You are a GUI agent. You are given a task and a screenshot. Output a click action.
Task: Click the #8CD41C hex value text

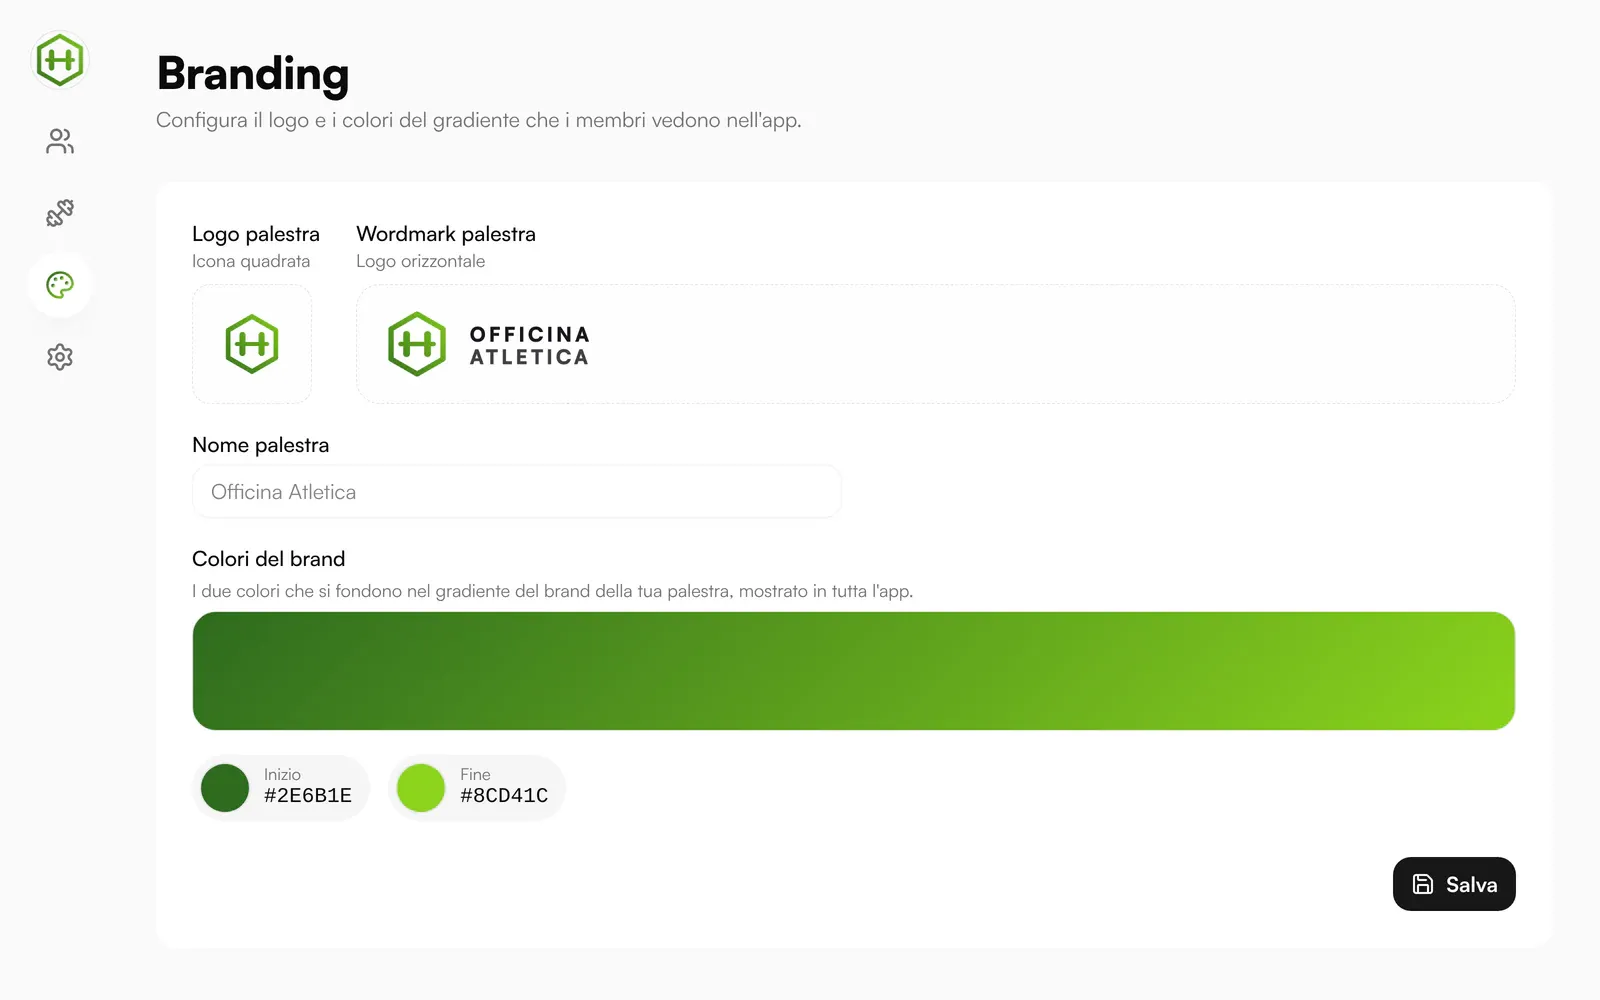504,796
